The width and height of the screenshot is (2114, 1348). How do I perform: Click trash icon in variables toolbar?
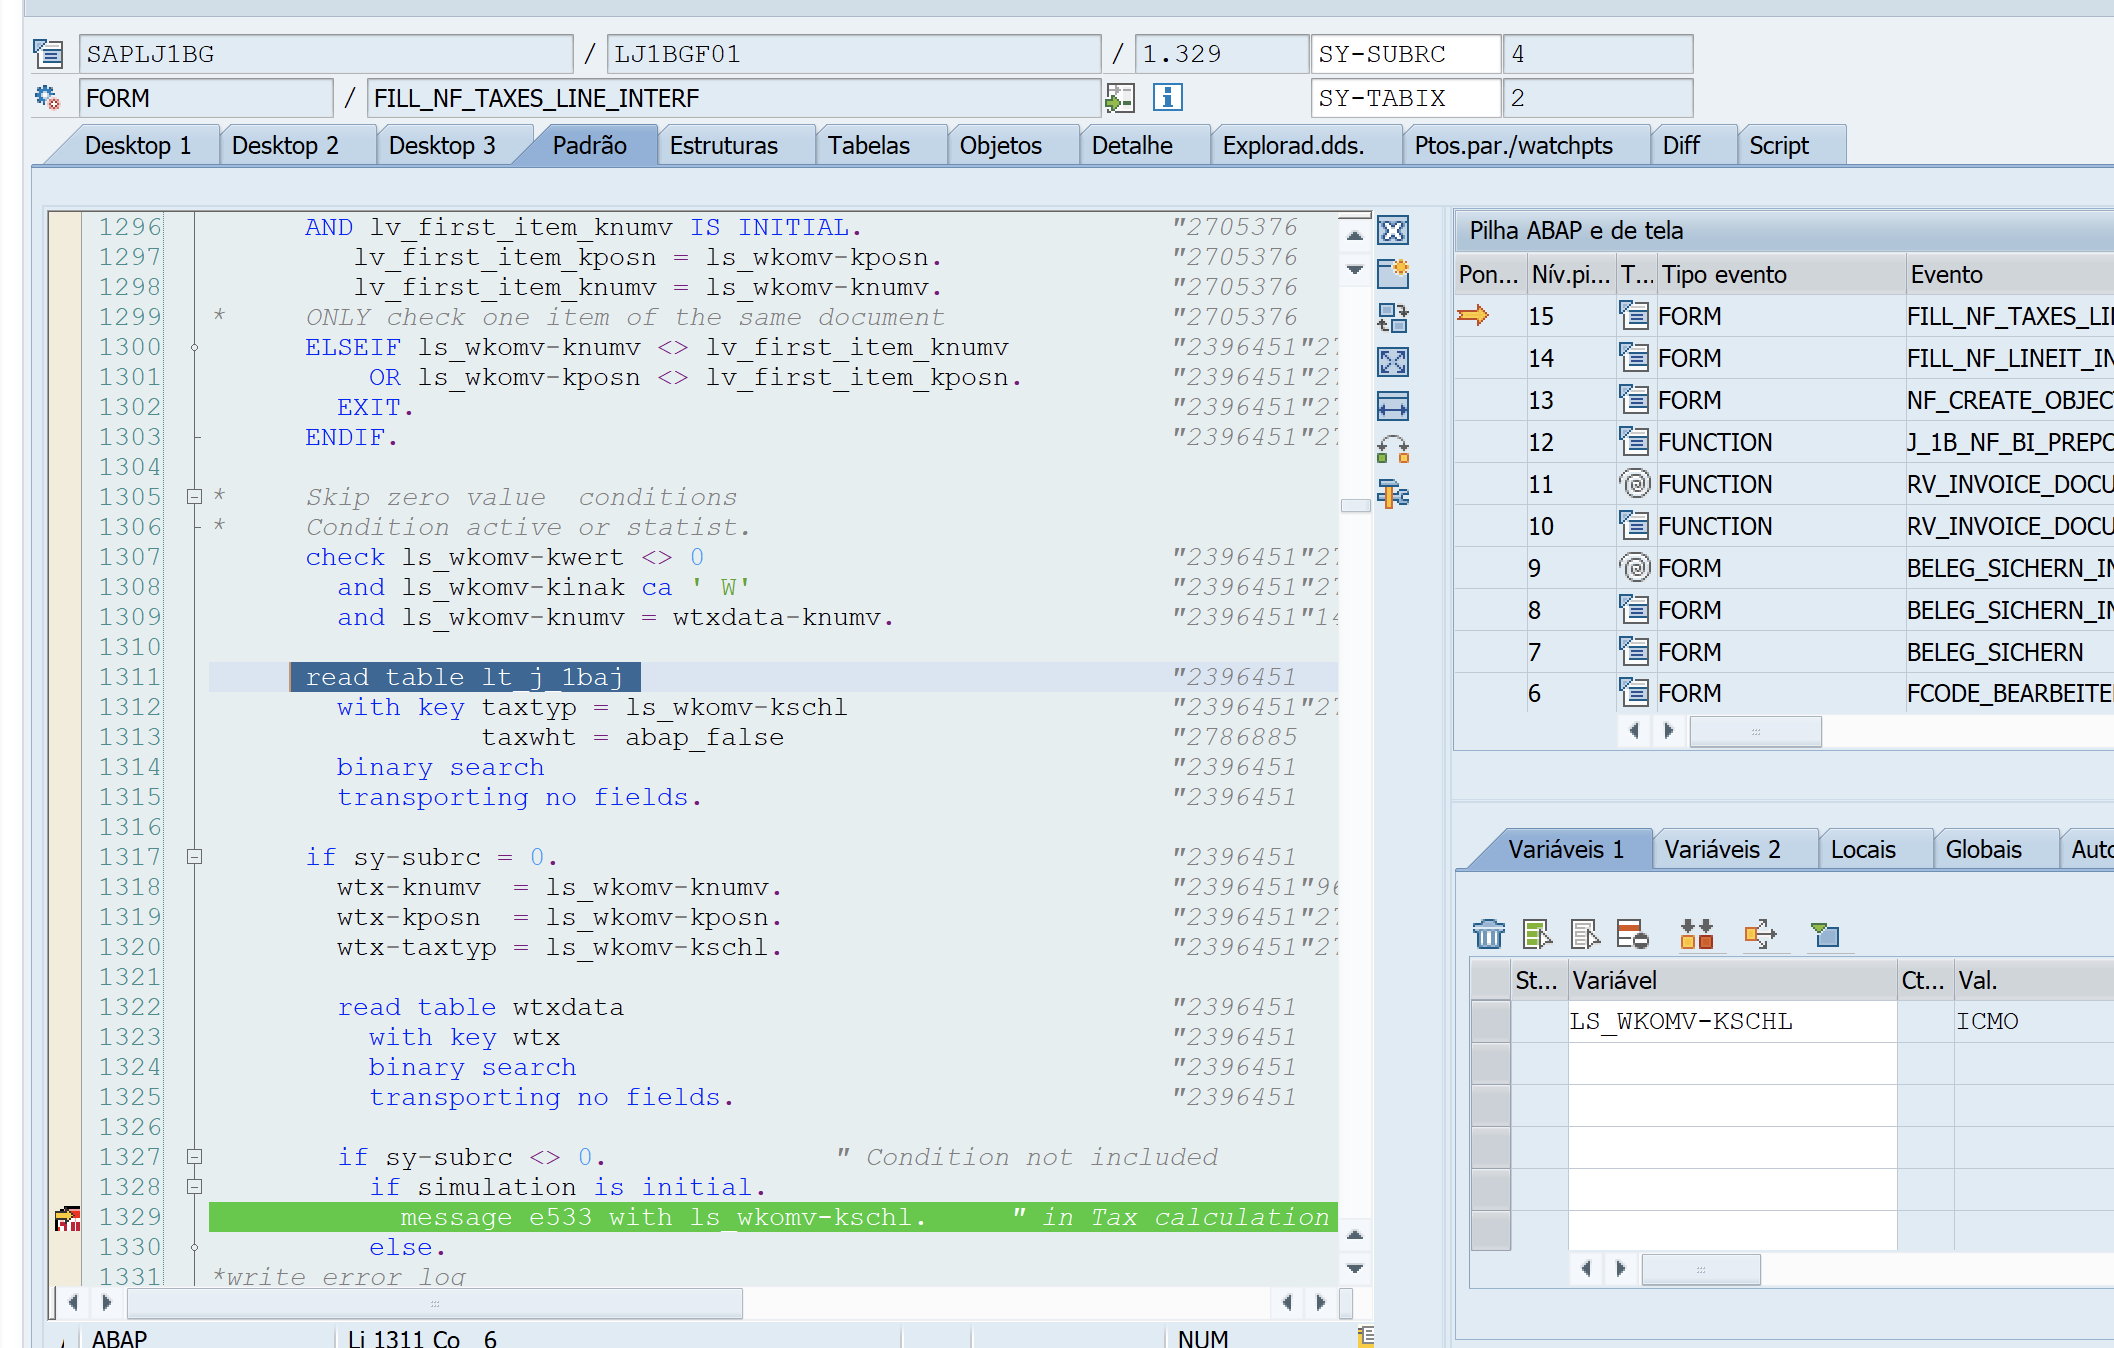coord(1488,934)
